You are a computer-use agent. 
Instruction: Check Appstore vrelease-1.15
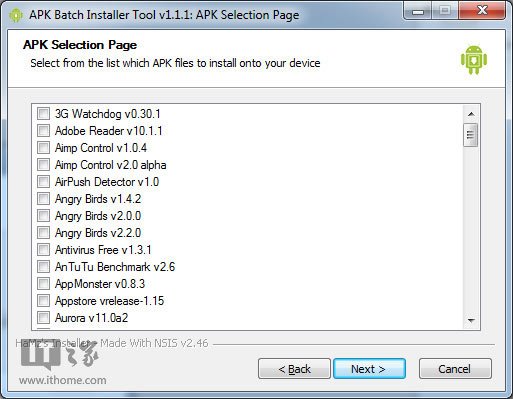tap(43, 300)
